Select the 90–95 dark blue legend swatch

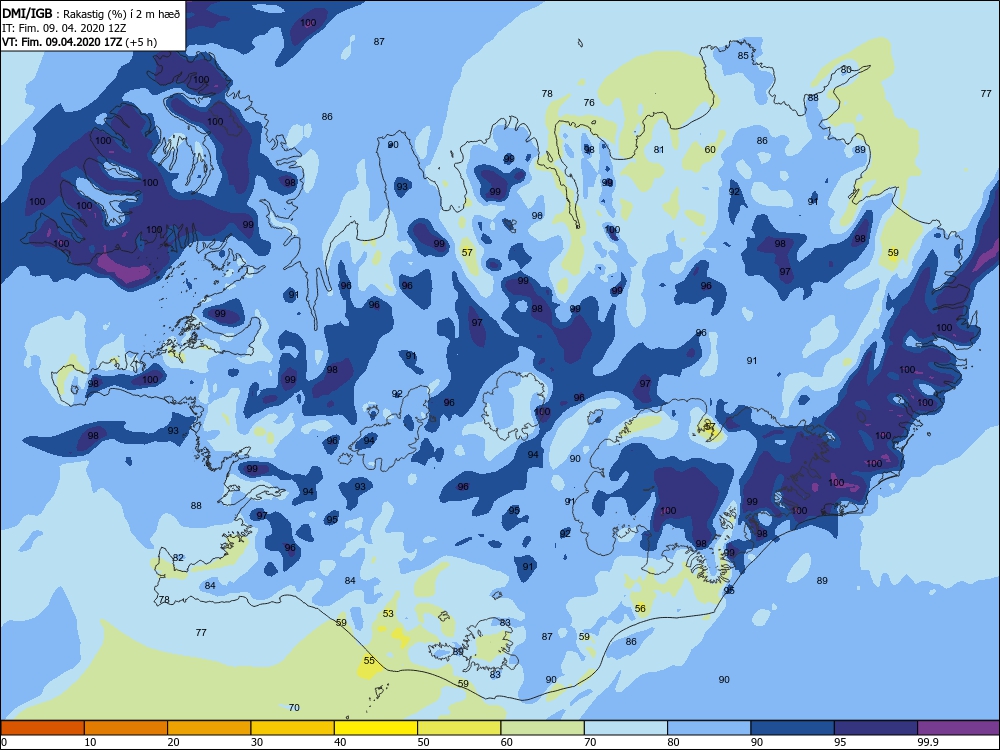pos(793,728)
